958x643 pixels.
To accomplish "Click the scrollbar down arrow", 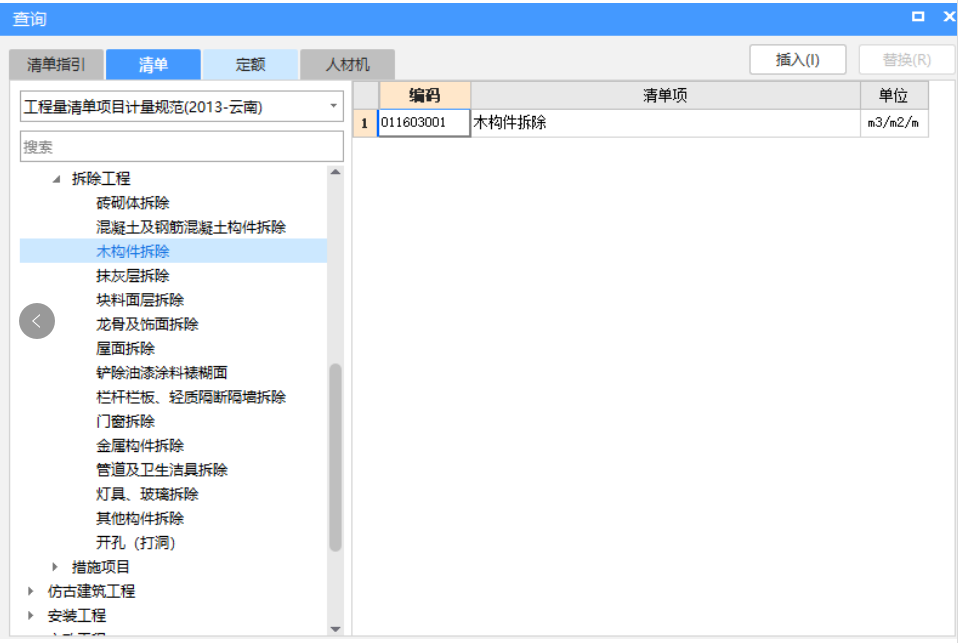I will click(x=334, y=629).
